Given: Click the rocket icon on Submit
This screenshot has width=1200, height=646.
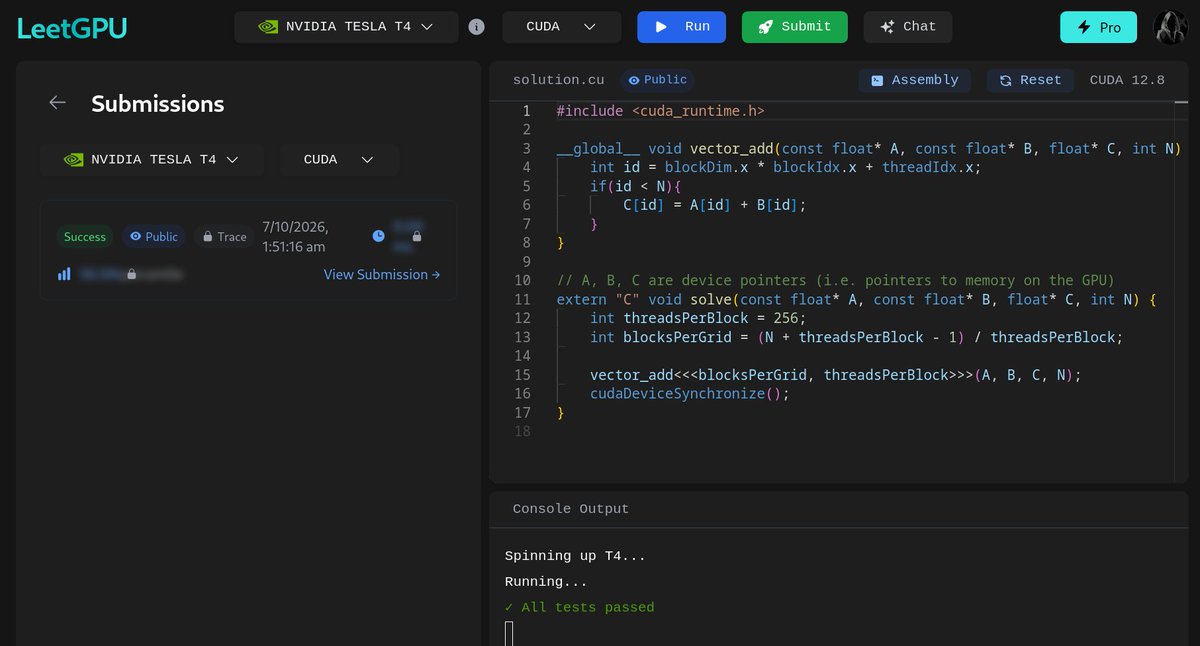Looking at the screenshot, I should click(x=765, y=27).
